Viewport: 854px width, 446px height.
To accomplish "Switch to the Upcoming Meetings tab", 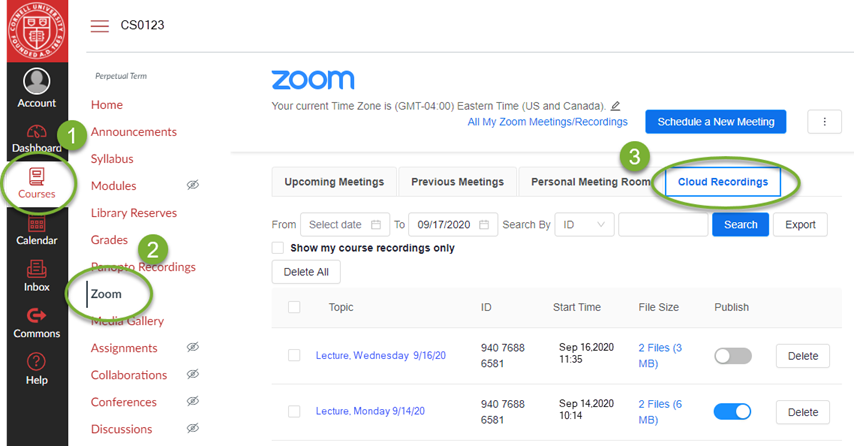I will 334,182.
